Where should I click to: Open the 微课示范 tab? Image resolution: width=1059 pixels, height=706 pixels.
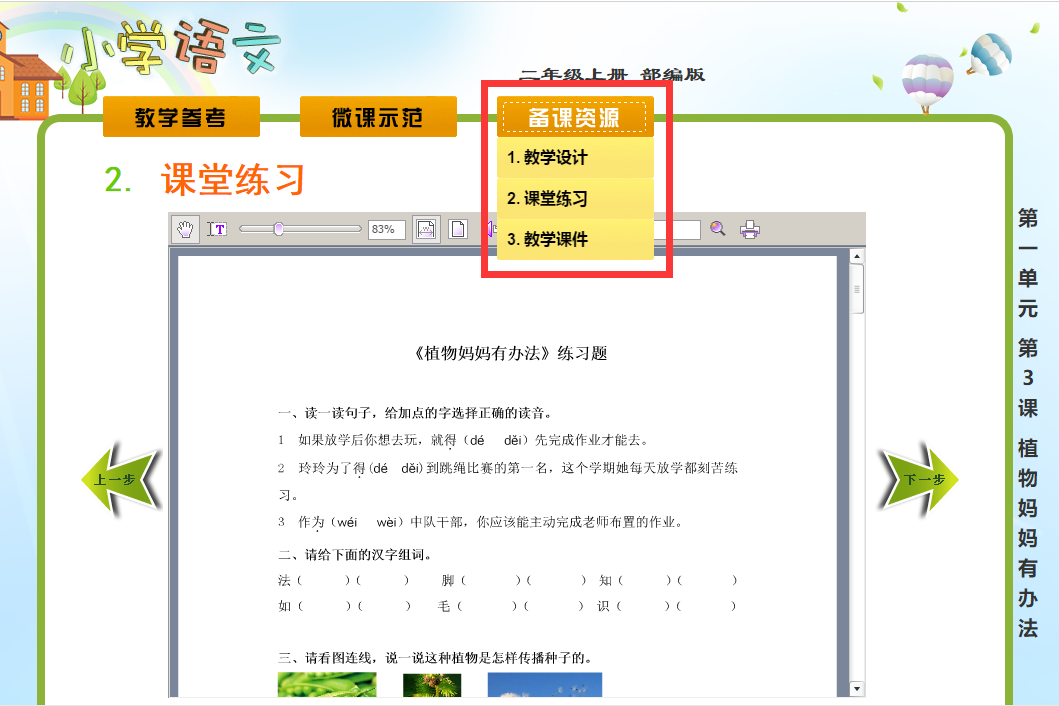click(x=378, y=117)
